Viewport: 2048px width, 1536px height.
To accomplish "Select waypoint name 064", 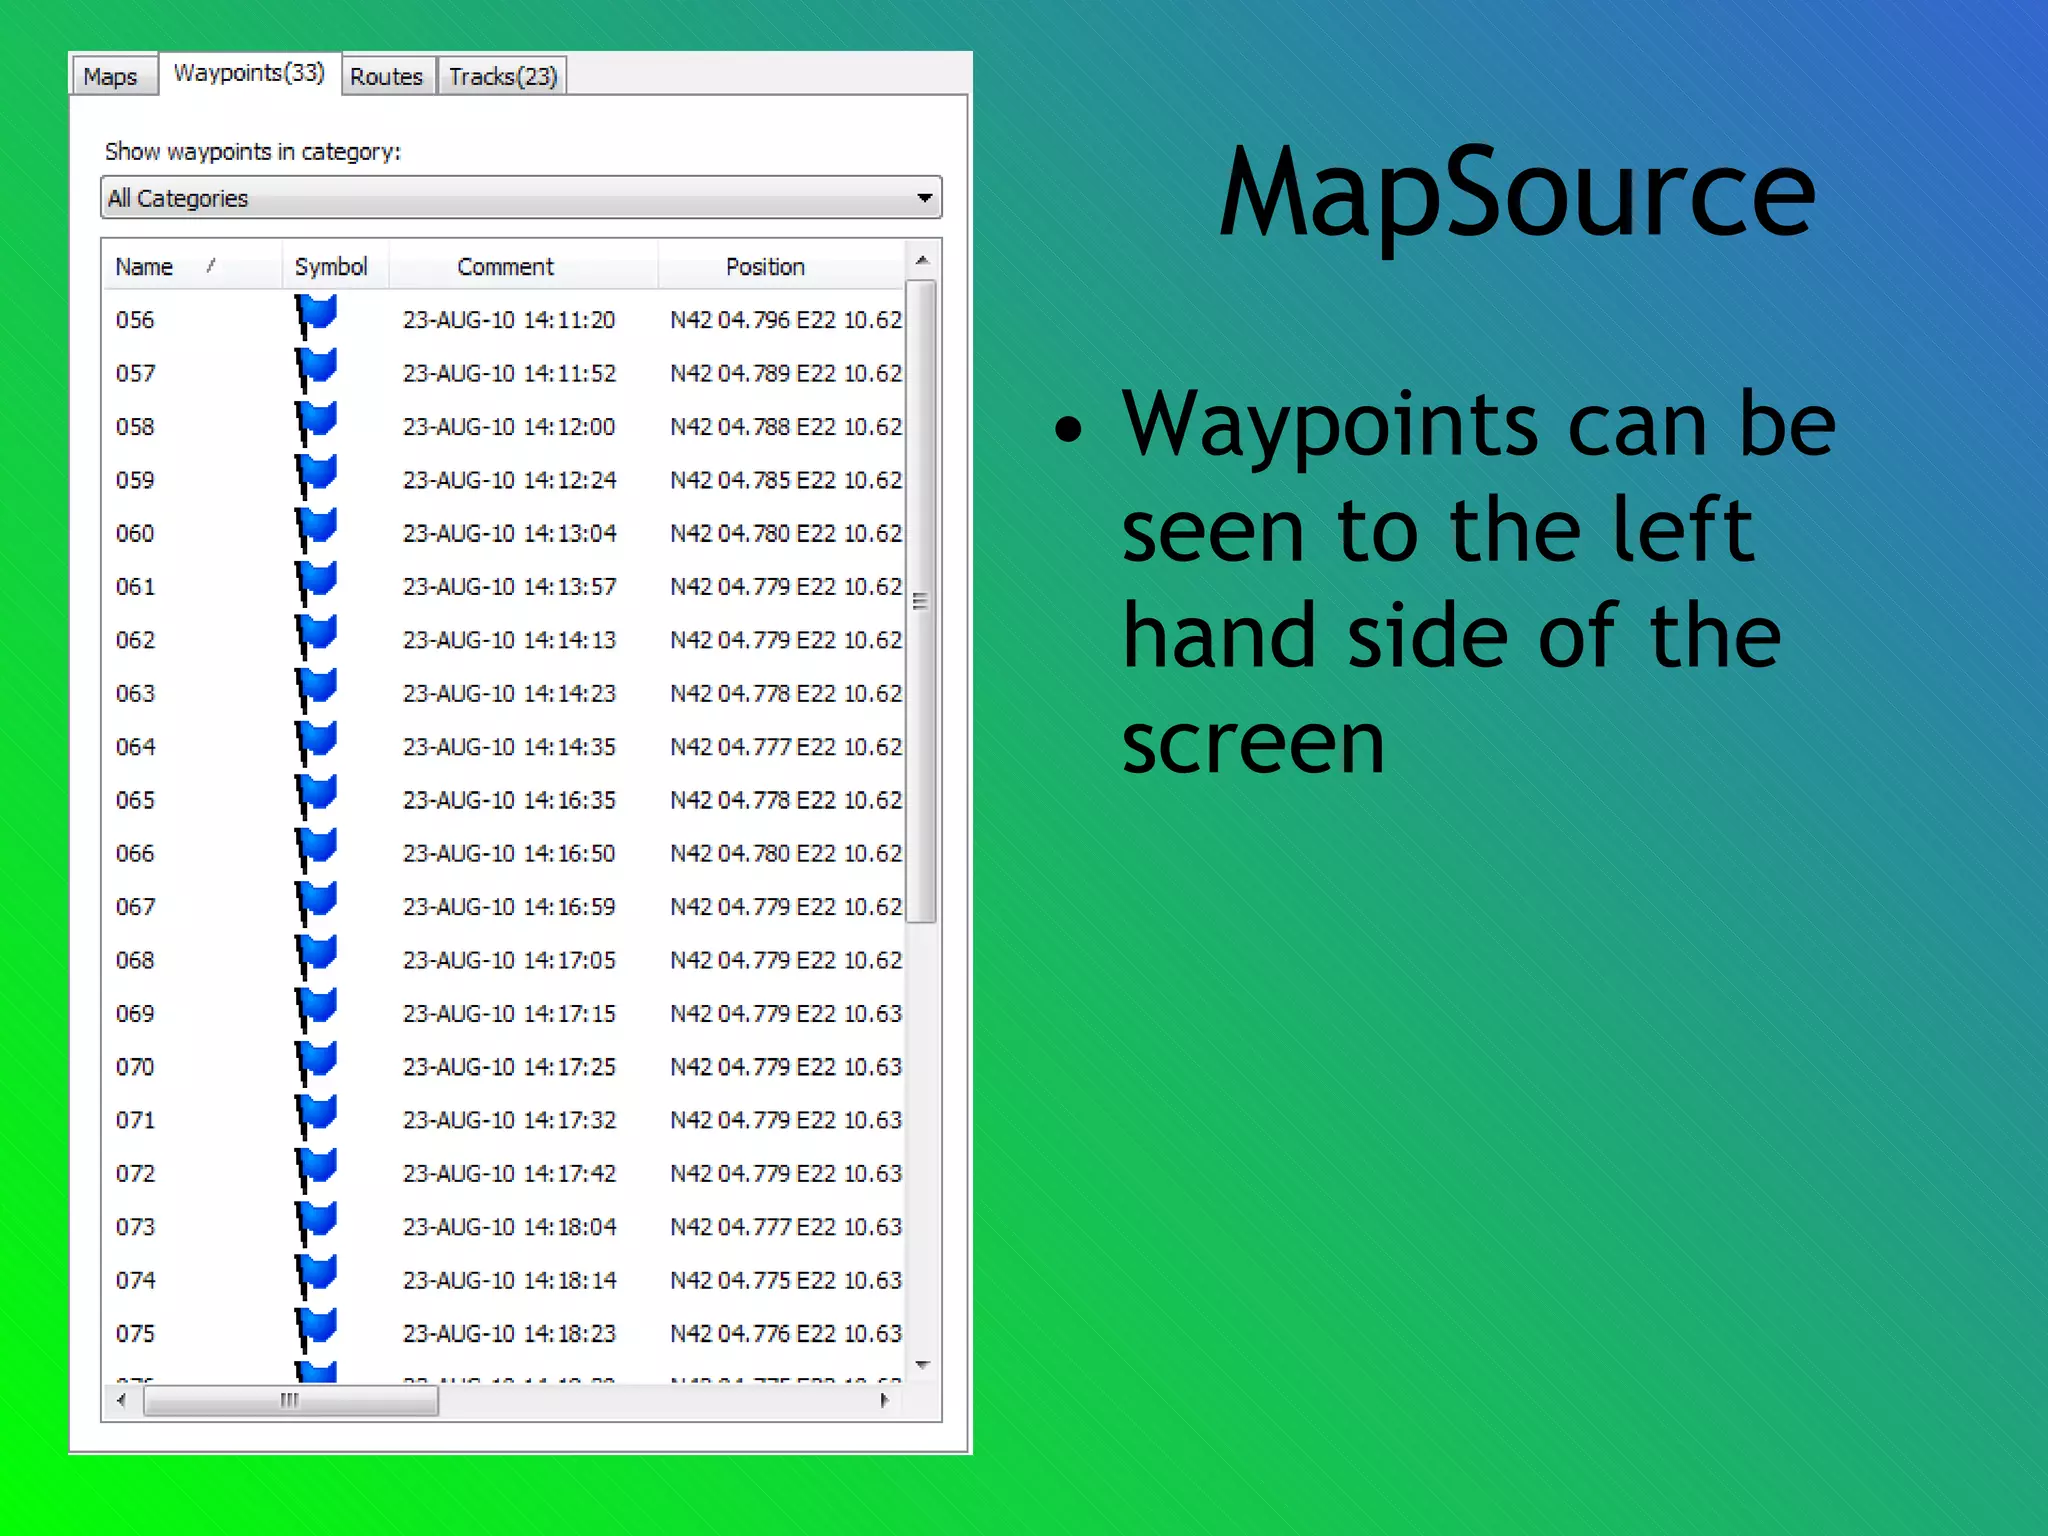I will (x=135, y=747).
